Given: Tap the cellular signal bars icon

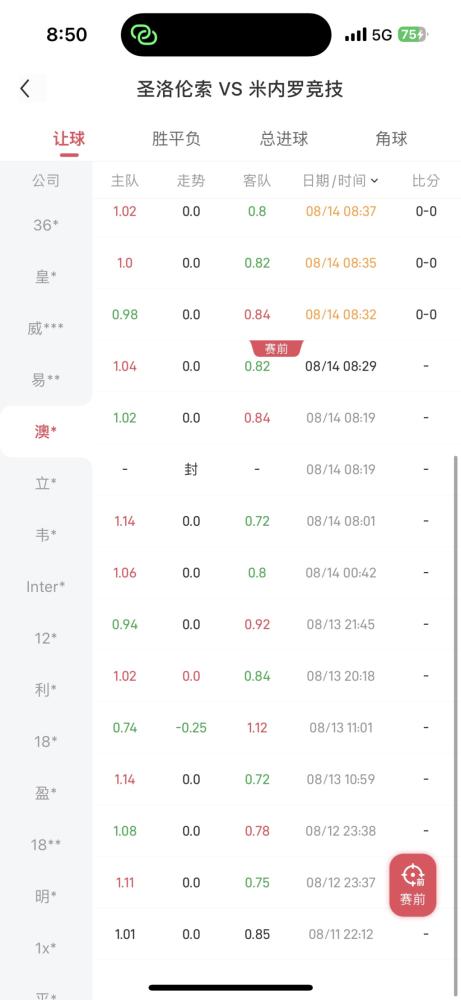Looking at the screenshot, I should click(355, 35).
